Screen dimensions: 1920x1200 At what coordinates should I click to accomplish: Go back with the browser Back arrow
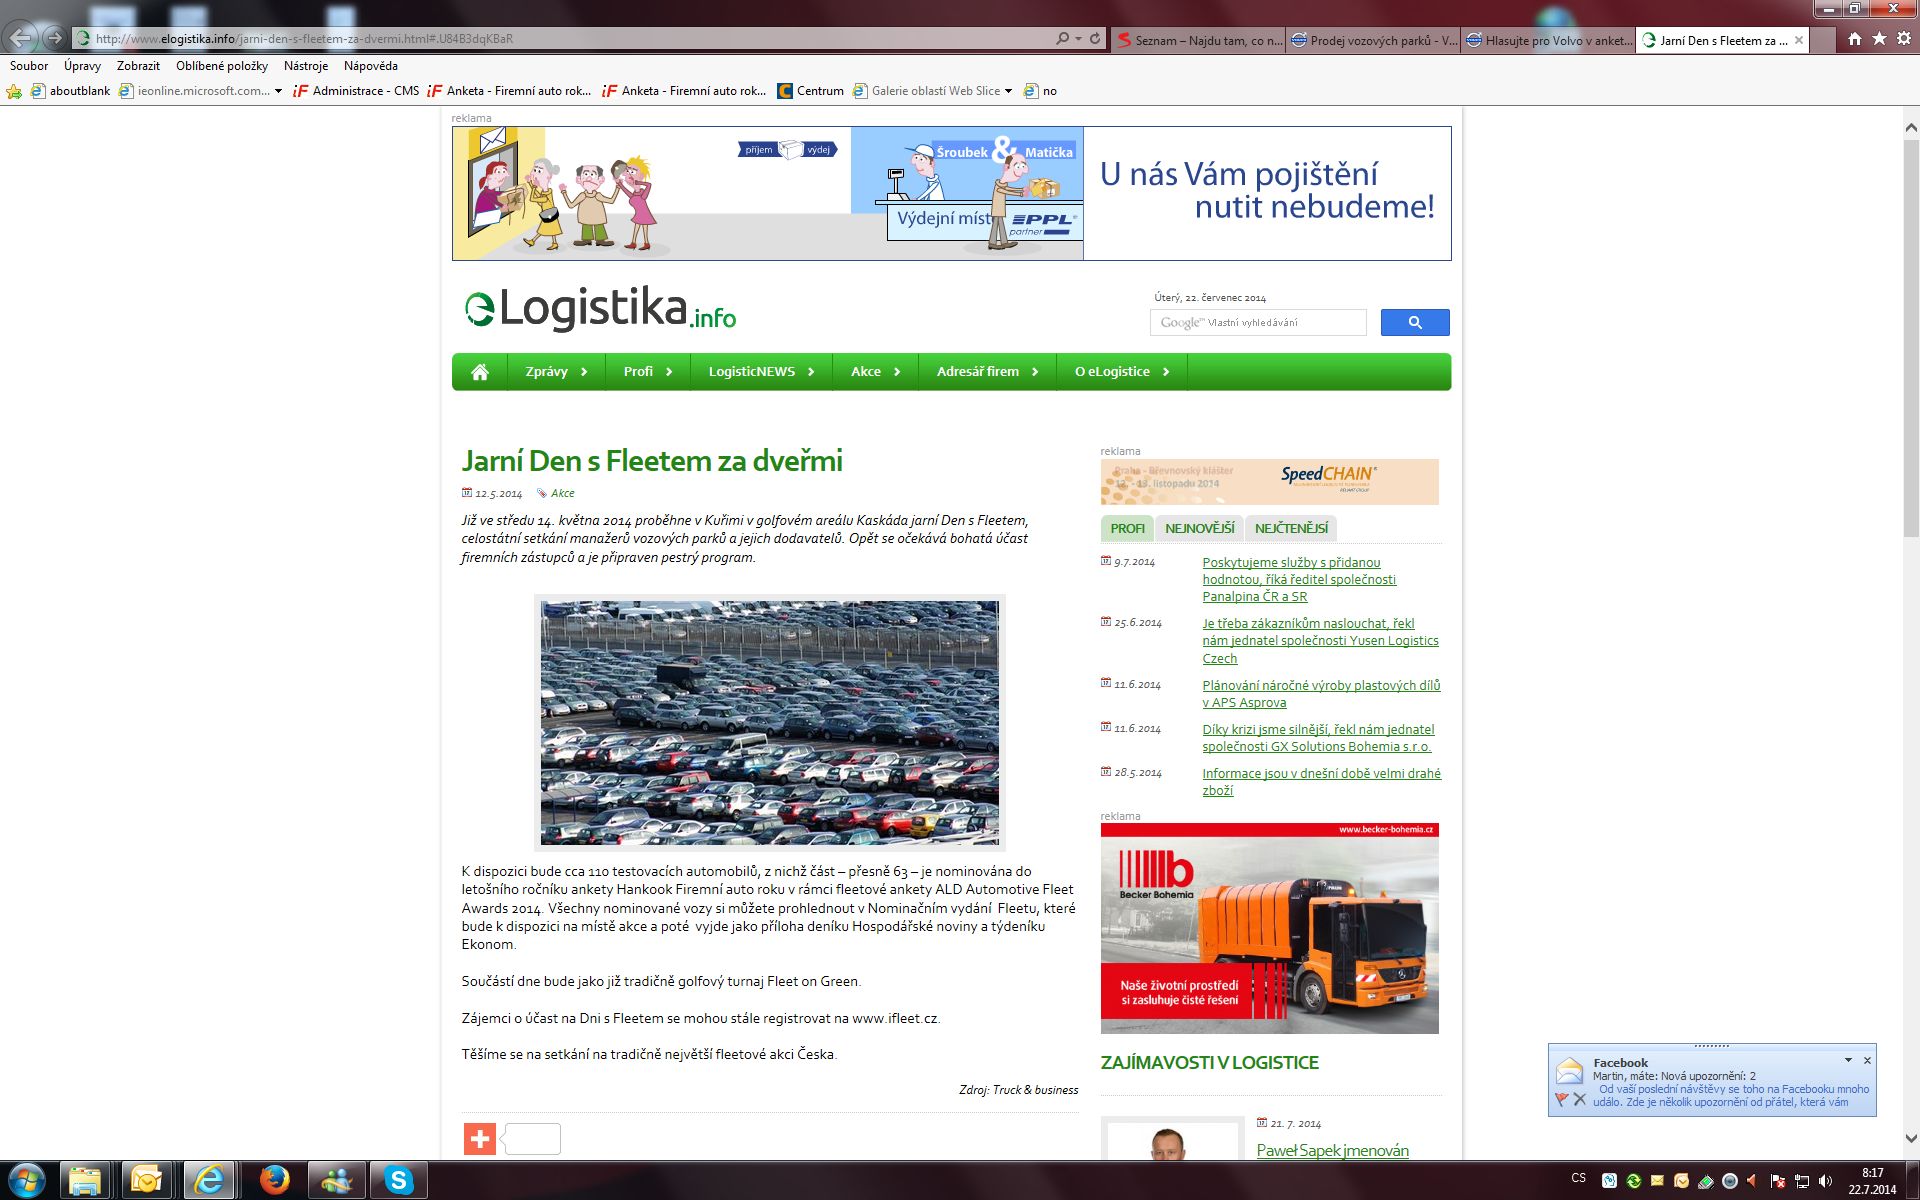21,39
